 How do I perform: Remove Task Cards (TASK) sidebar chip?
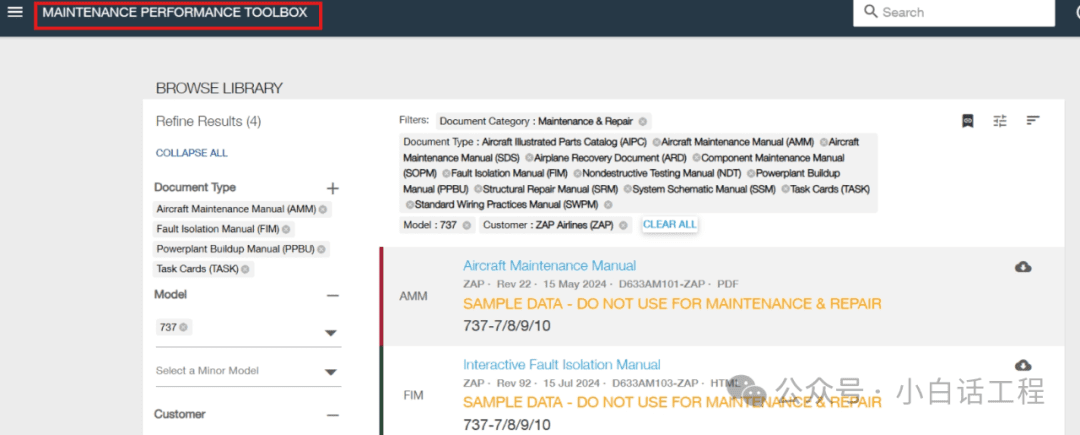[x=243, y=269]
